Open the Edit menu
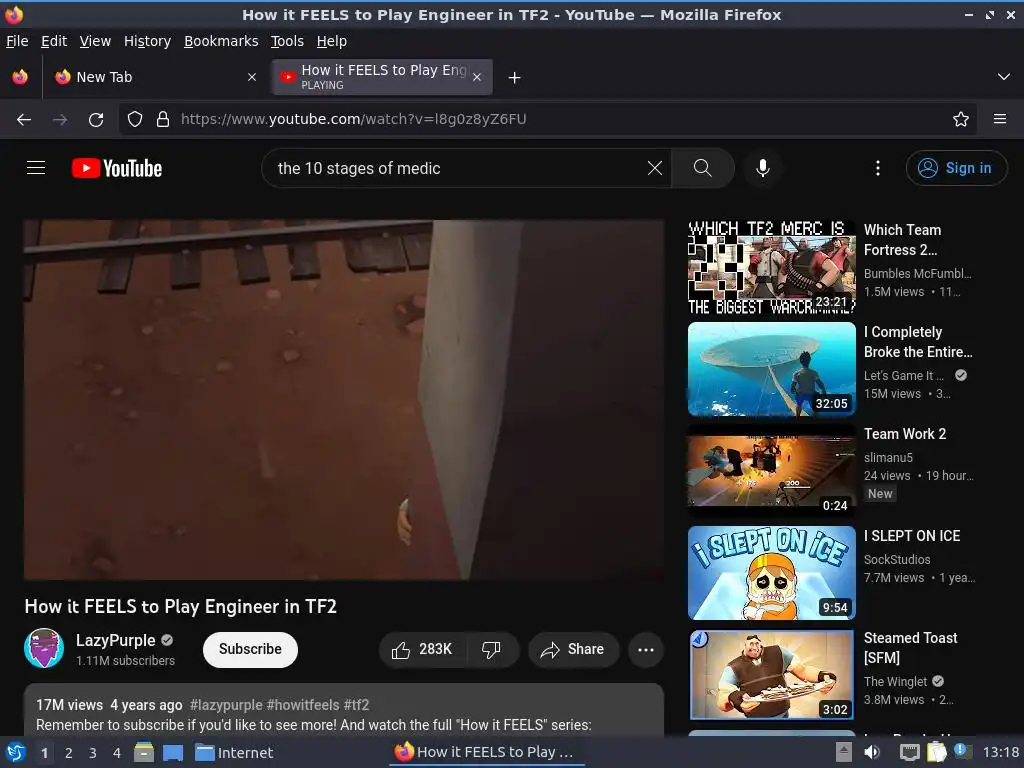Screen dimensions: 1024x768 (54, 41)
